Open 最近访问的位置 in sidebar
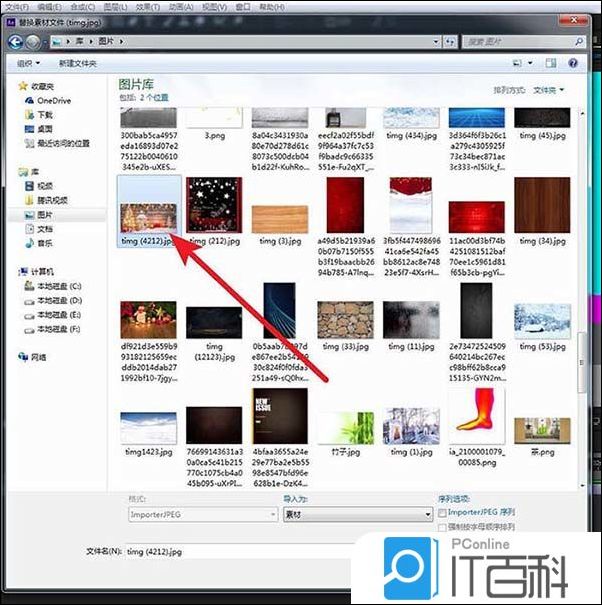The image size is (602, 605). 57,144
